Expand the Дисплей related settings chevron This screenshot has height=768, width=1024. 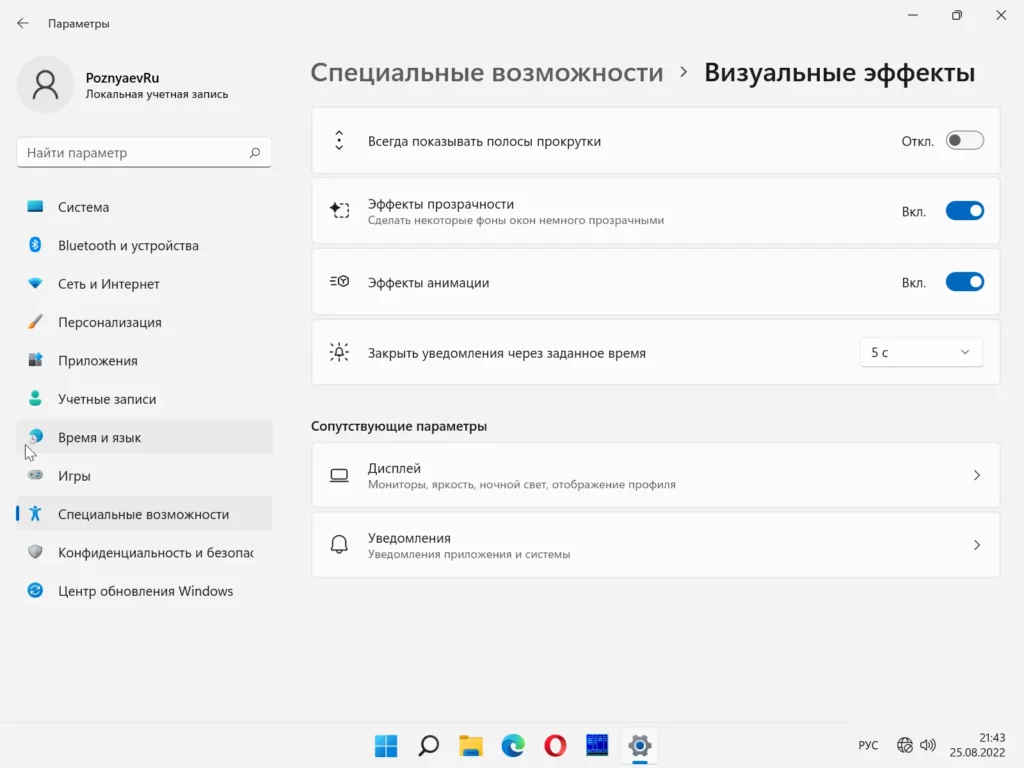point(976,476)
